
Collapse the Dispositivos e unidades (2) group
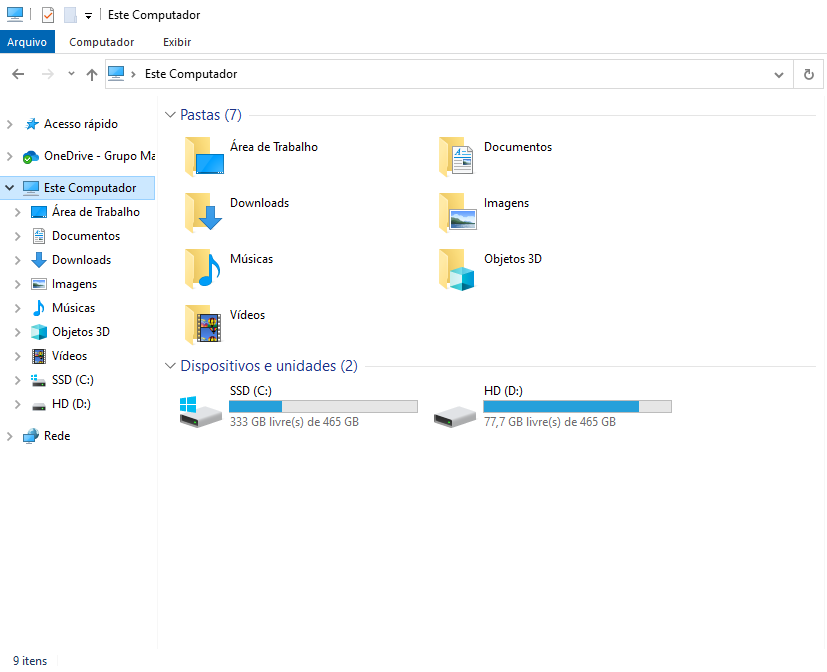(170, 366)
